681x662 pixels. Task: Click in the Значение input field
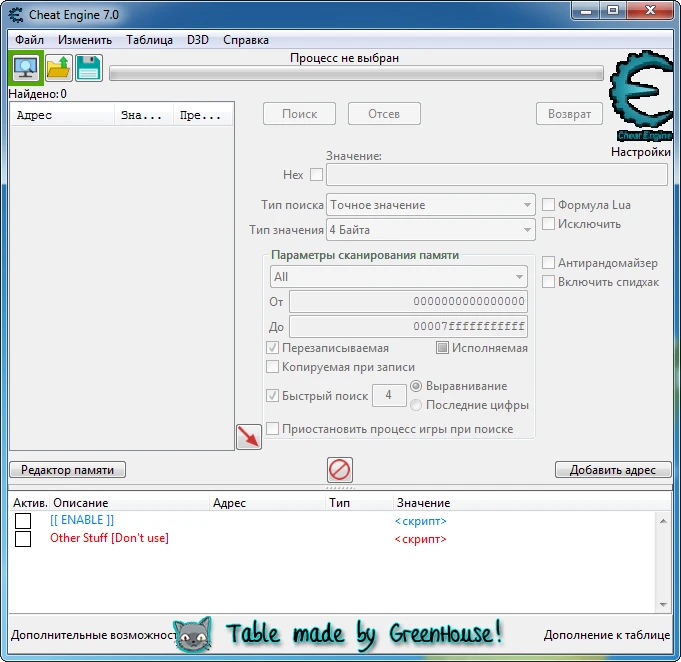(x=497, y=175)
